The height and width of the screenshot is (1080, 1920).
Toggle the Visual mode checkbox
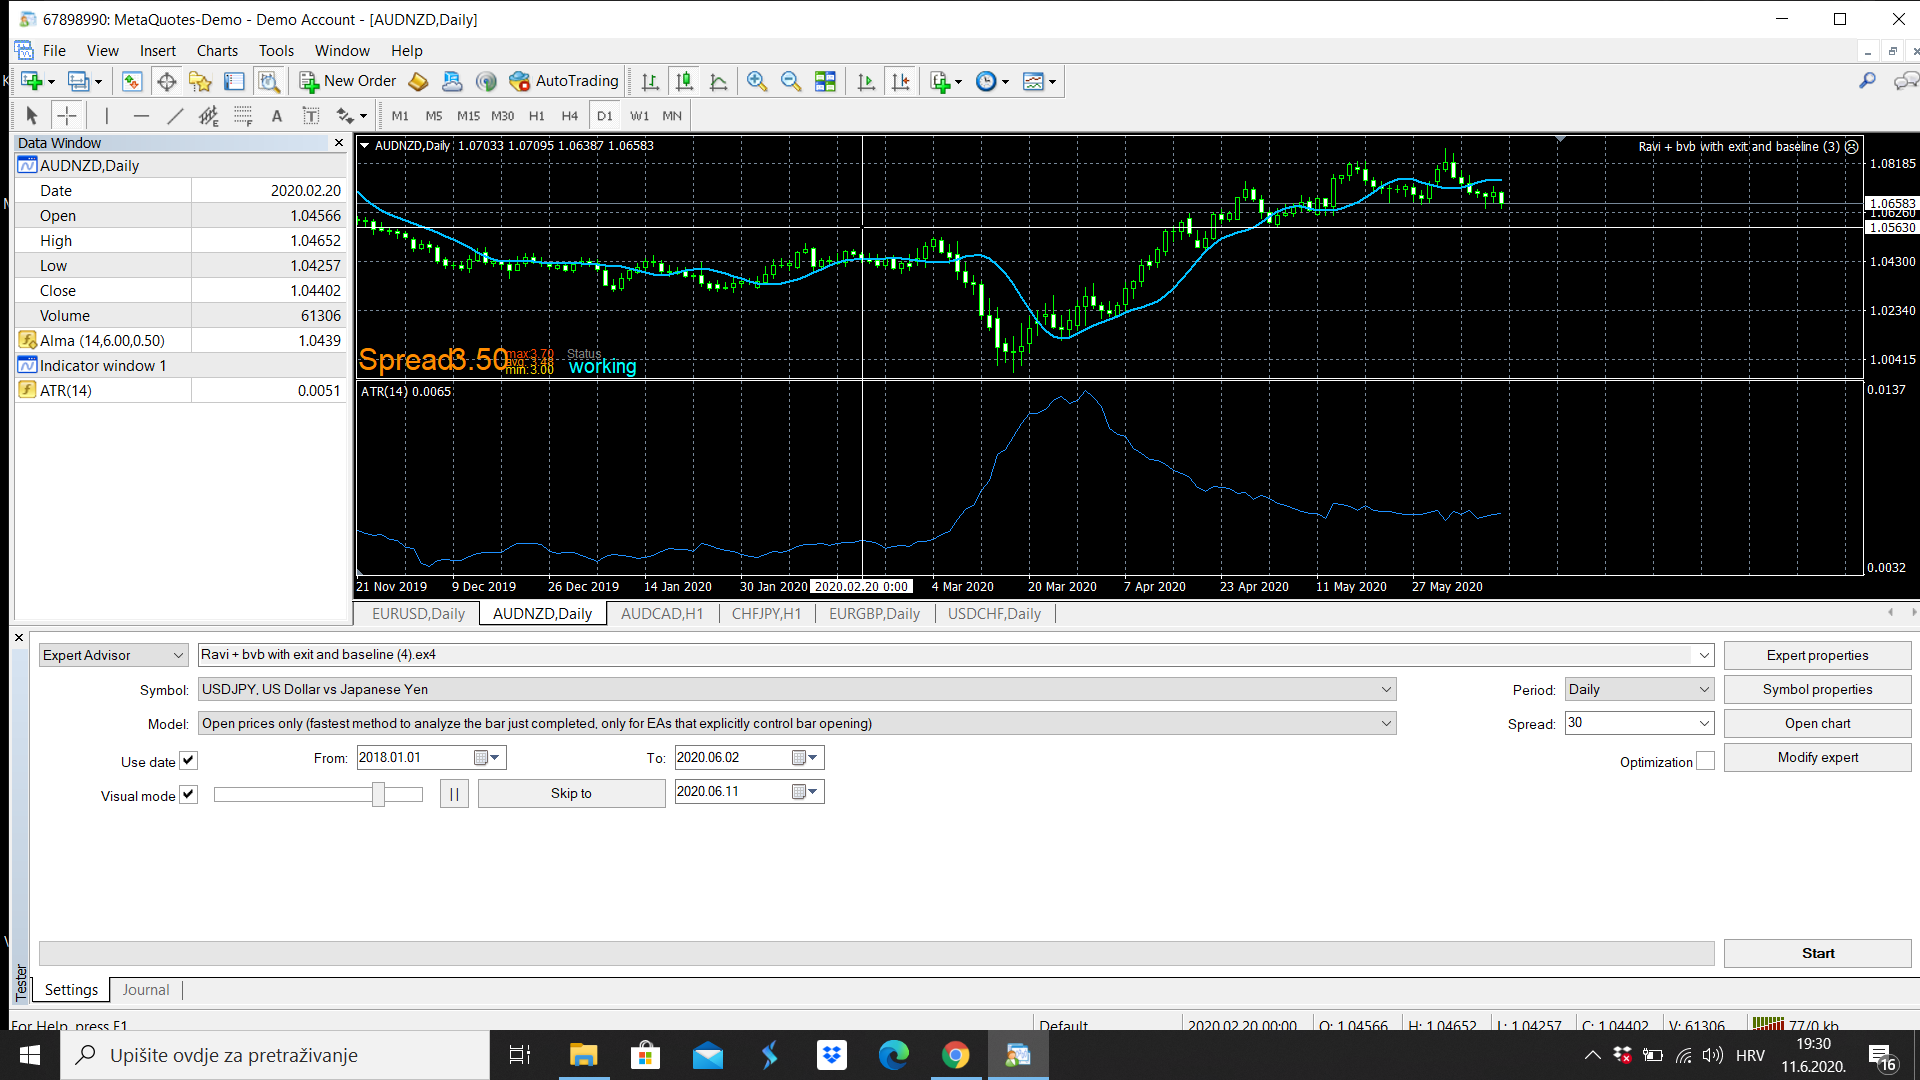coord(188,795)
